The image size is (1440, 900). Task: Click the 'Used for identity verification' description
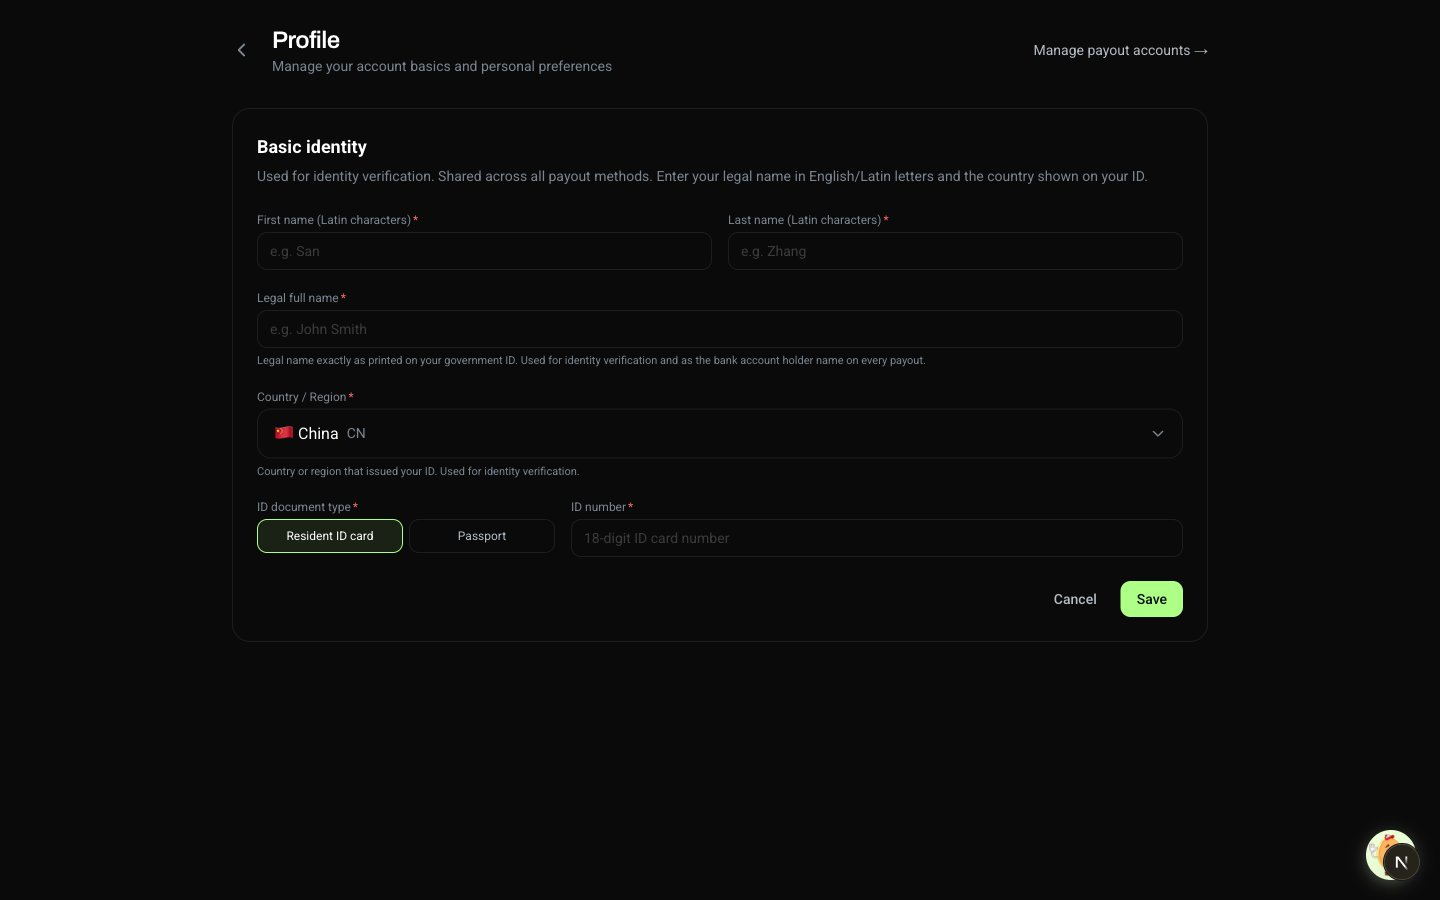[x=702, y=176]
